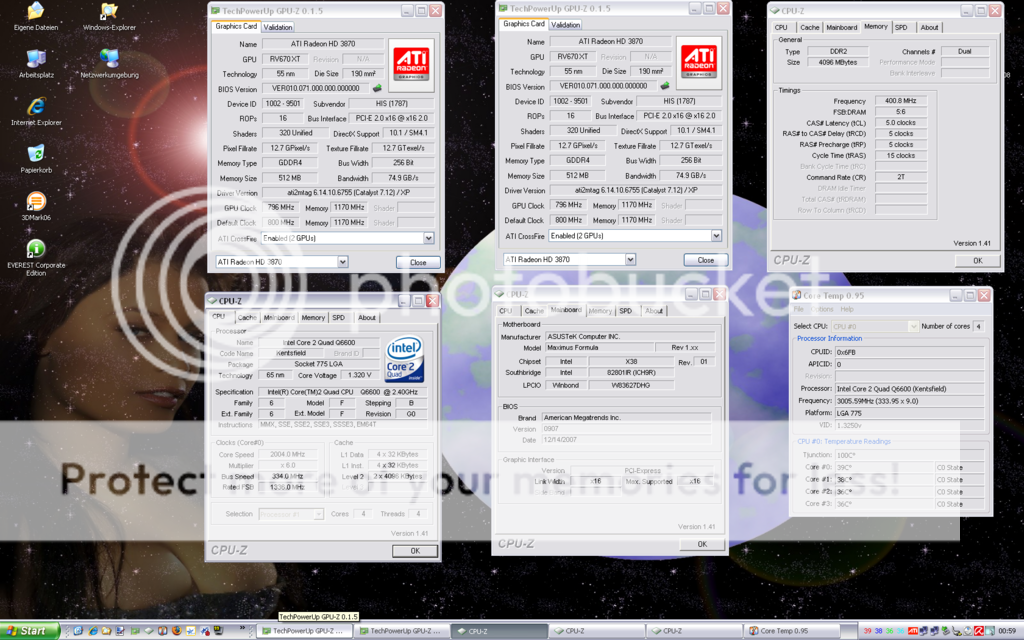The image size is (1024, 640).
Task: Open the Eigene Dateien desktop icon
Action: (x=36, y=16)
